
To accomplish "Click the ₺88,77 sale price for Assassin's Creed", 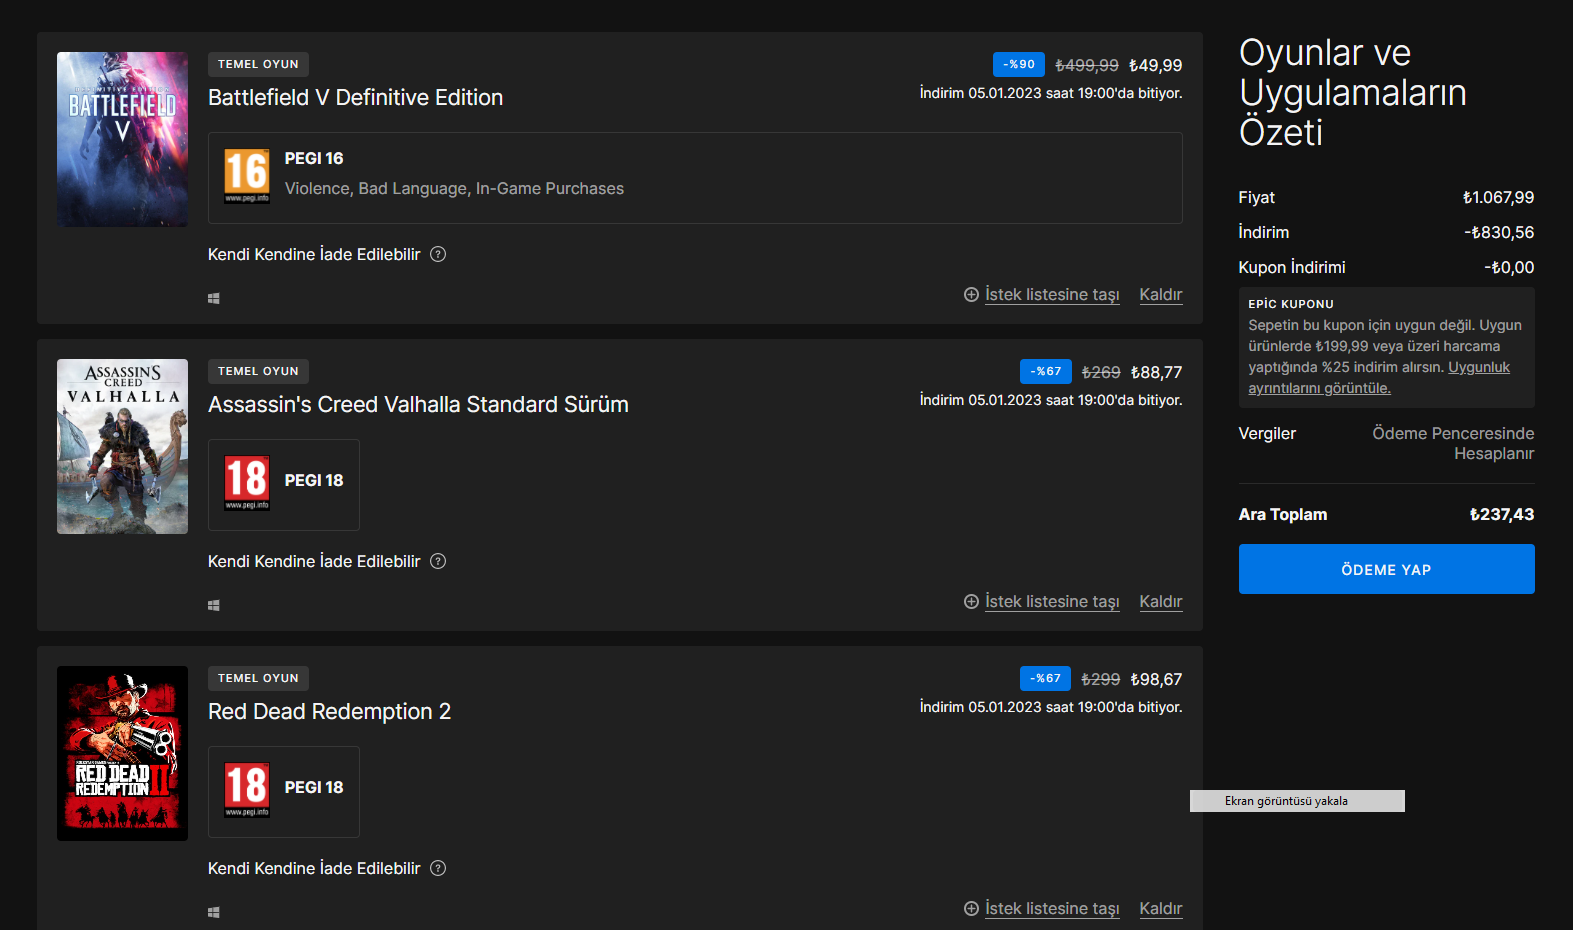I will [x=1156, y=372].
